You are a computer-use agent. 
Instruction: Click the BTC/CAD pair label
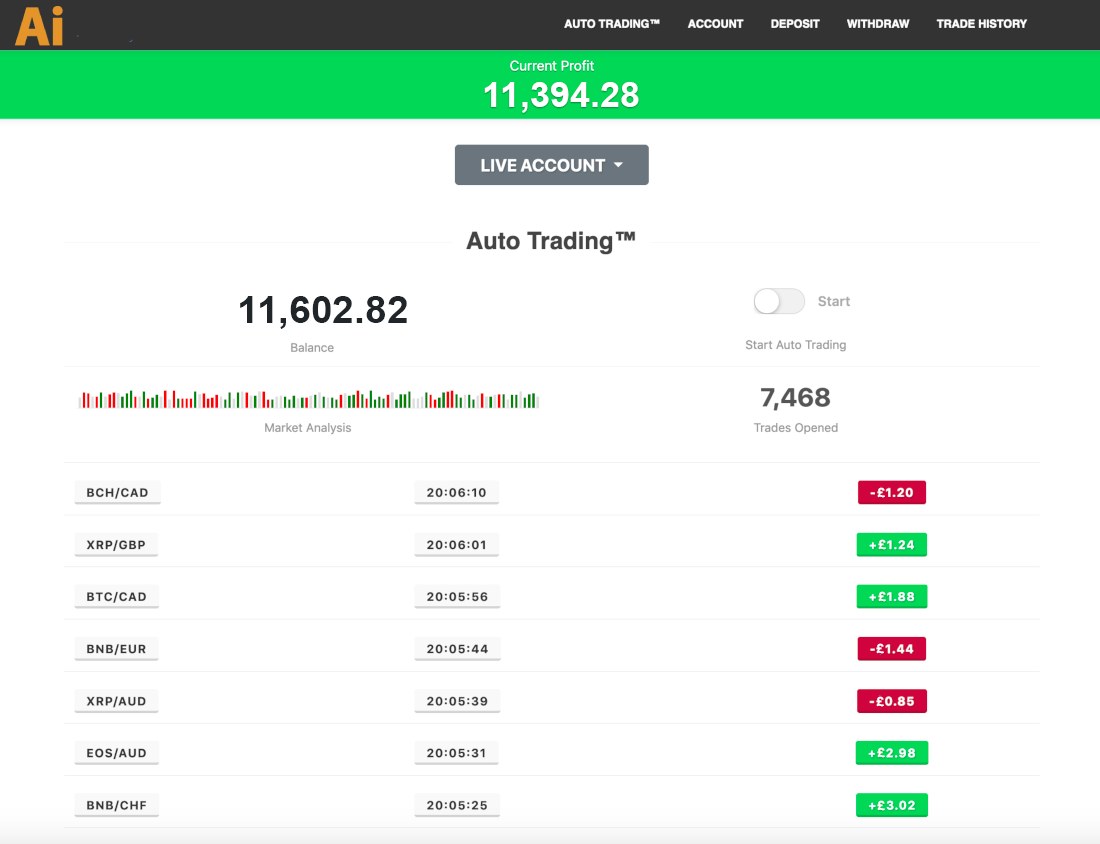tap(117, 597)
